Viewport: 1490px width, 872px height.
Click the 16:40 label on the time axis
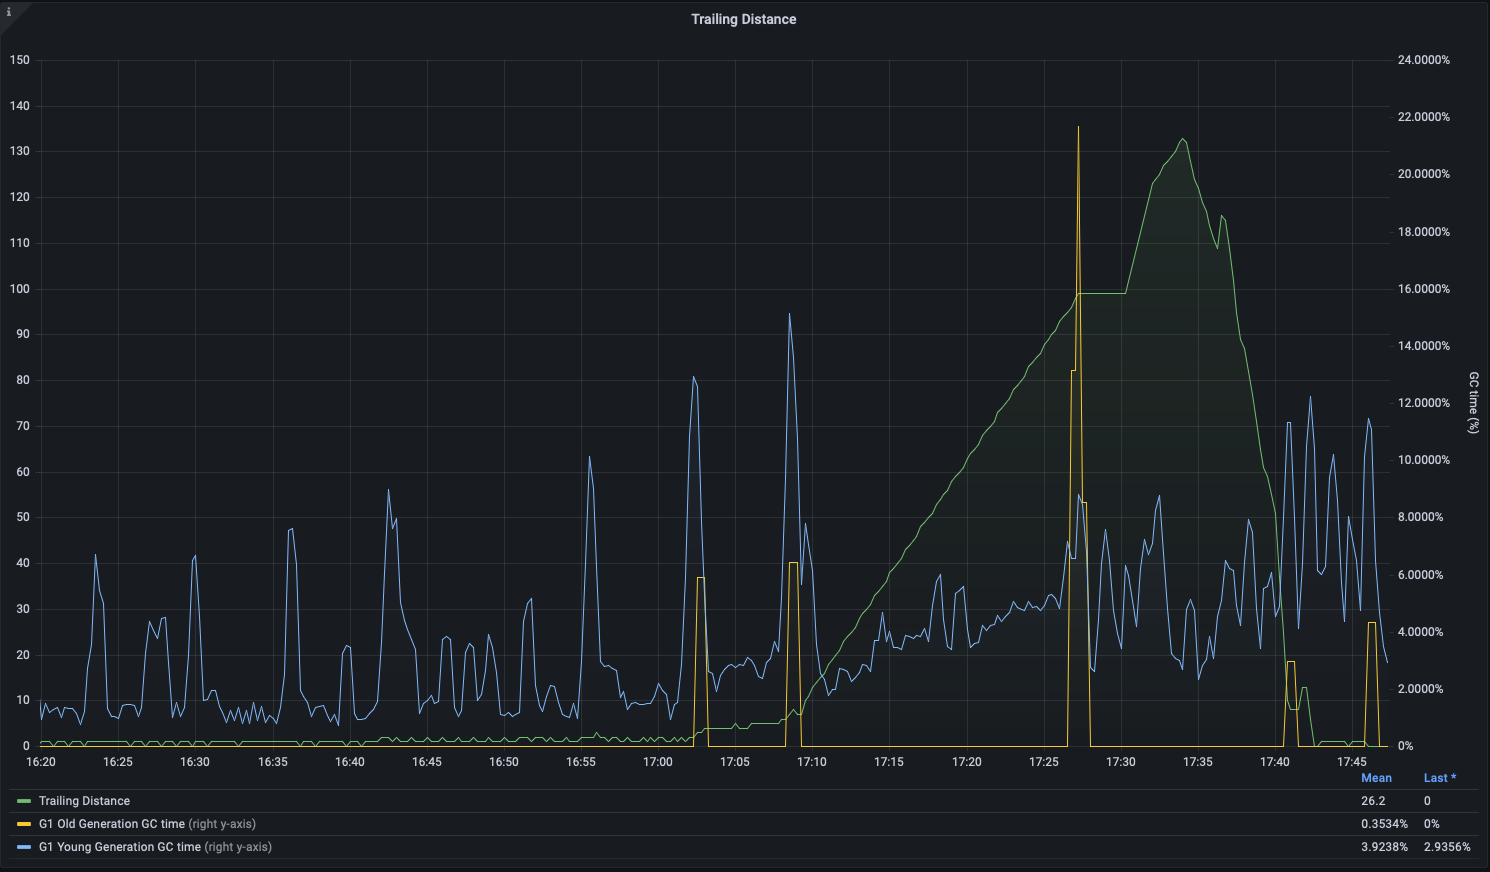(350, 762)
